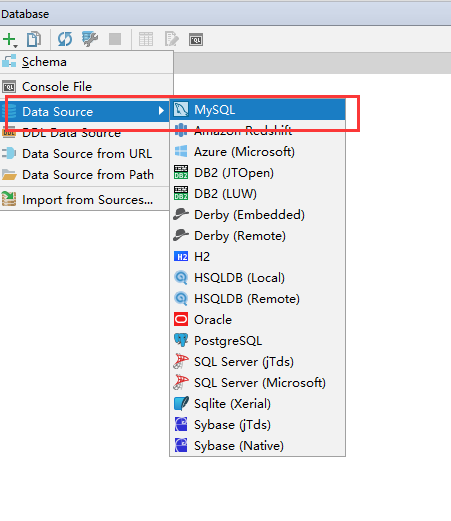Click the Sybase (jTds) blue icon
451x521 pixels.
[x=181, y=424]
